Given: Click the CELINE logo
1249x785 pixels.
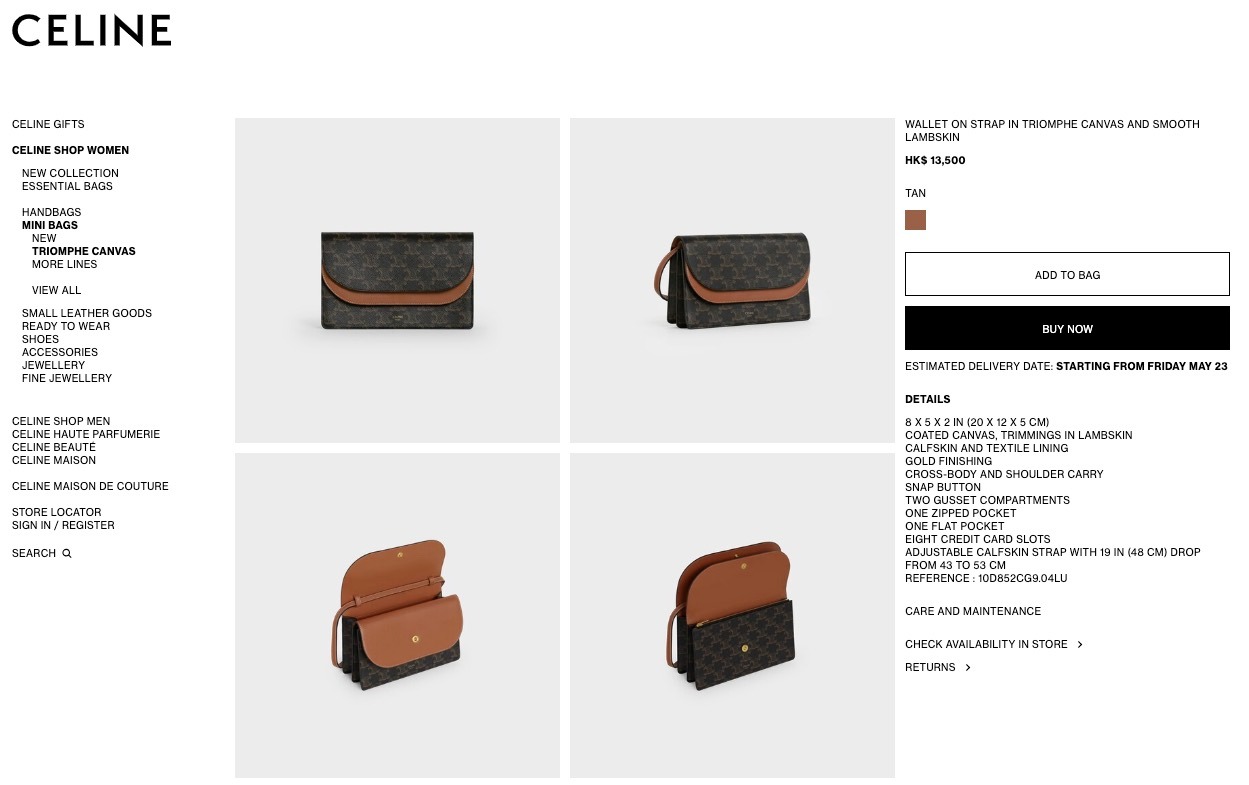Looking at the screenshot, I should 91,30.
